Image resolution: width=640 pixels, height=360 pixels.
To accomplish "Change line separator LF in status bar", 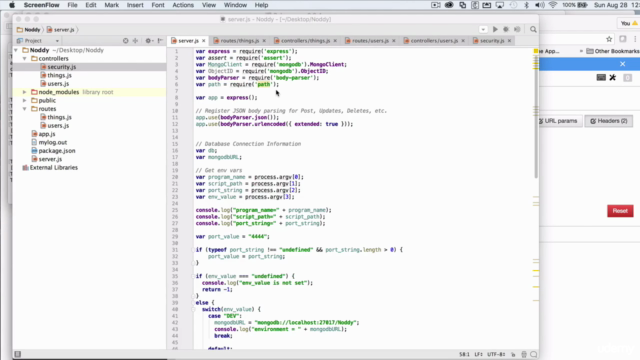I will pyautogui.click(x=478, y=354).
